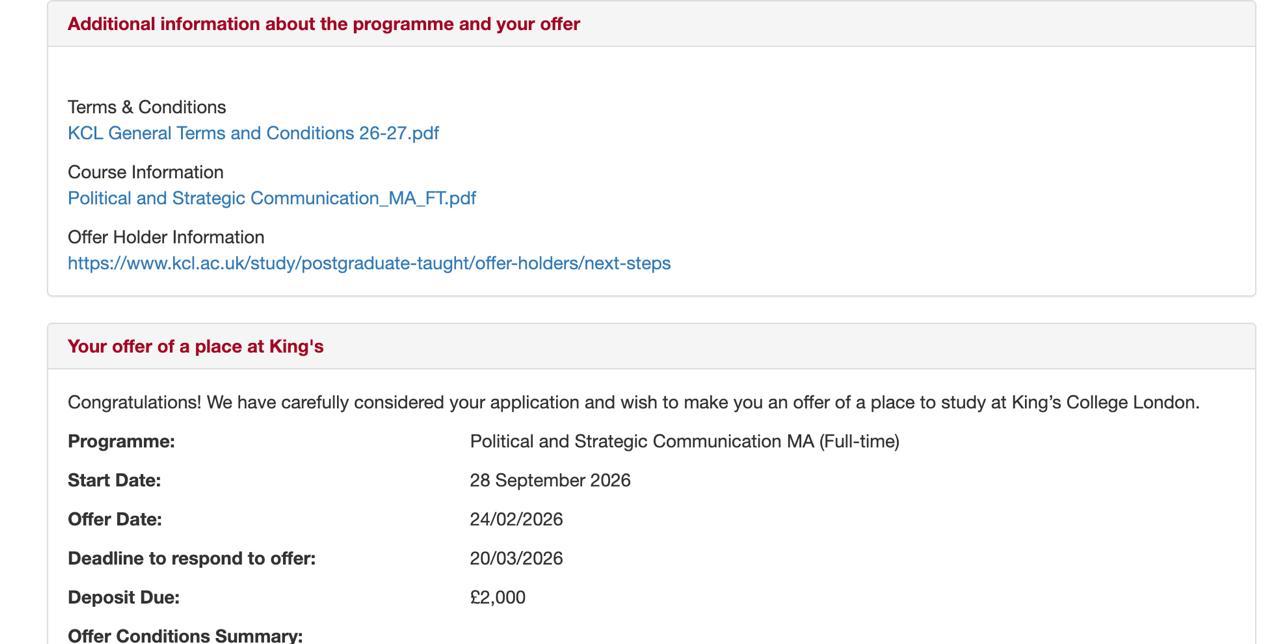Click the 'Deadline to respond to offer:' label
The height and width of the screenshot is (644, 1280).
(192, 558)
